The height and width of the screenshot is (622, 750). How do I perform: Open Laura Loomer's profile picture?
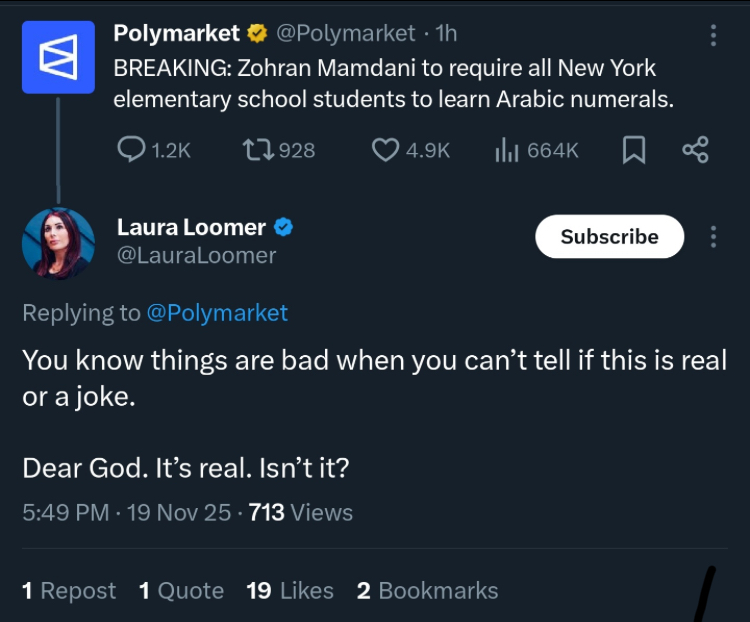pyautogui.click(x=58, y=243)
